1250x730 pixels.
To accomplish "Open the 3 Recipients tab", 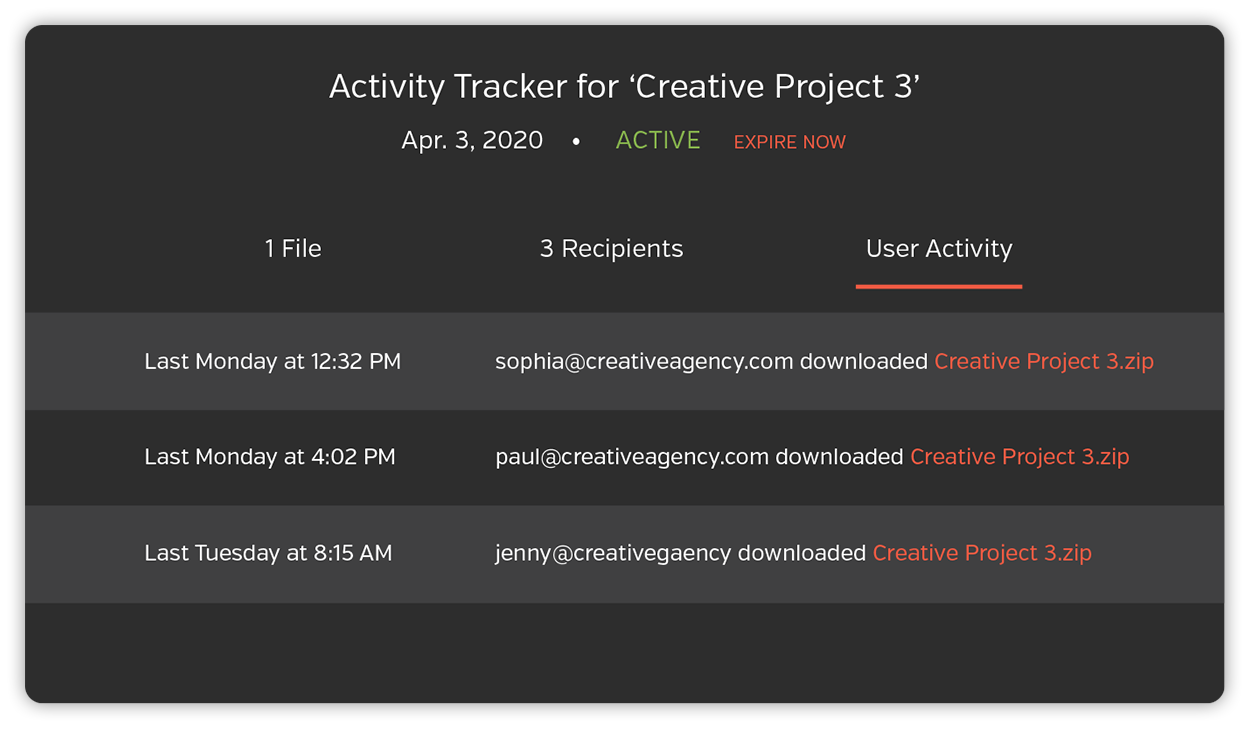I will 611,248.
